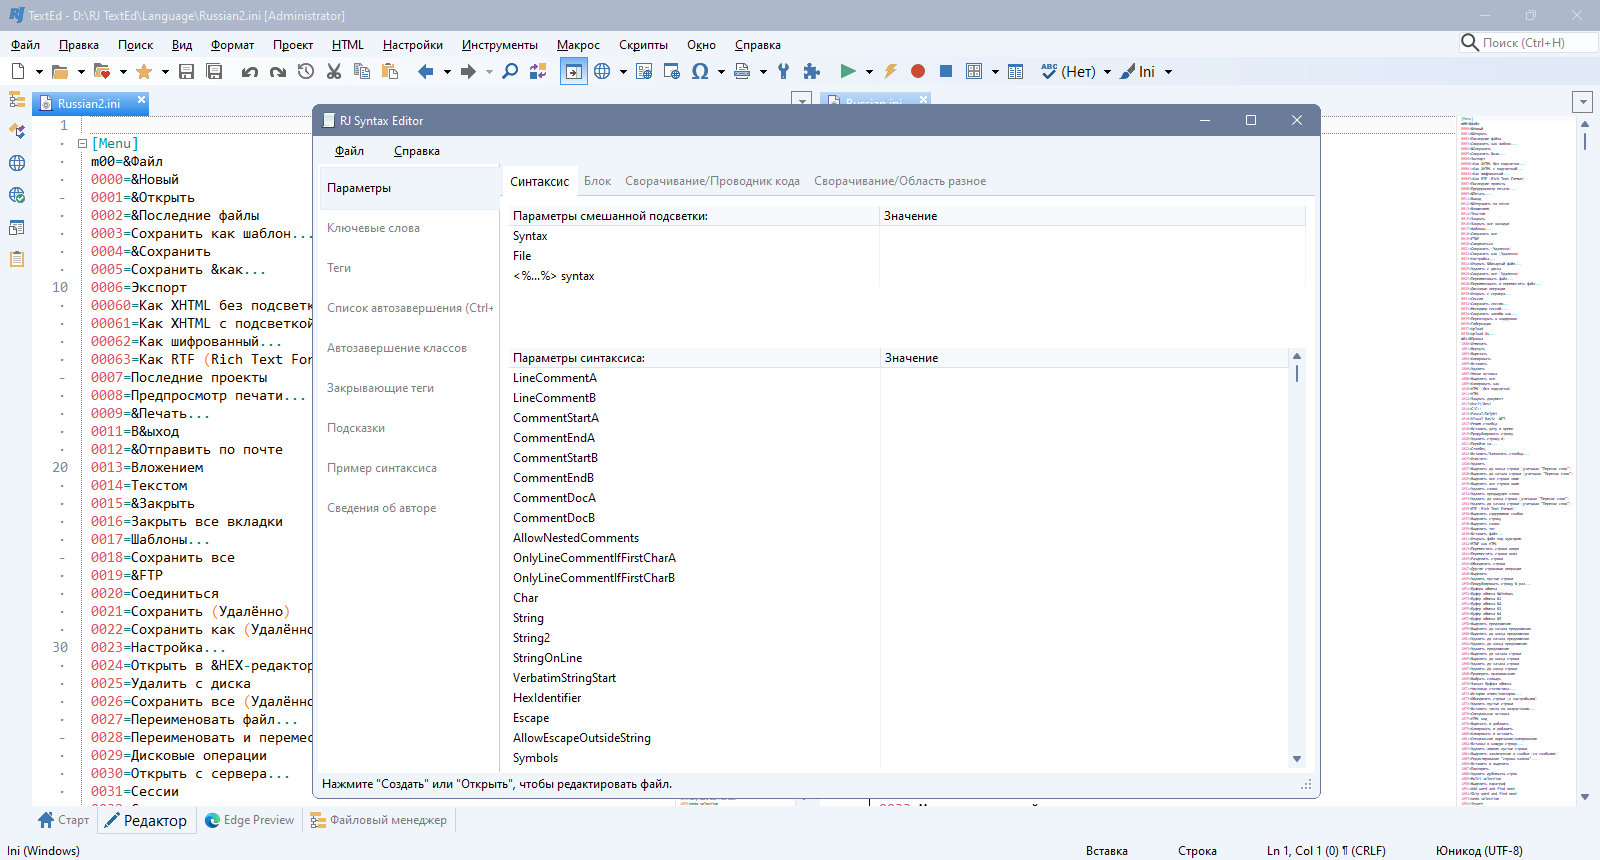Viewport: 1600px width, 860px height.
Task: Click the lightning bolt icon
Action: coord(890,71)
